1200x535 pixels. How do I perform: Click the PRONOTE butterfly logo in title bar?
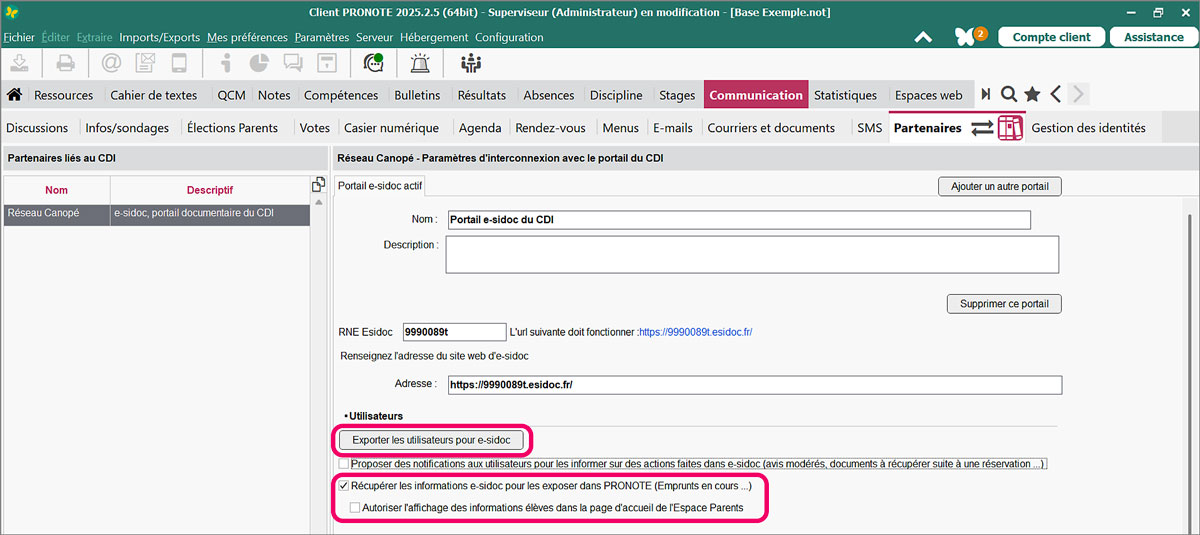pos(11,12)
